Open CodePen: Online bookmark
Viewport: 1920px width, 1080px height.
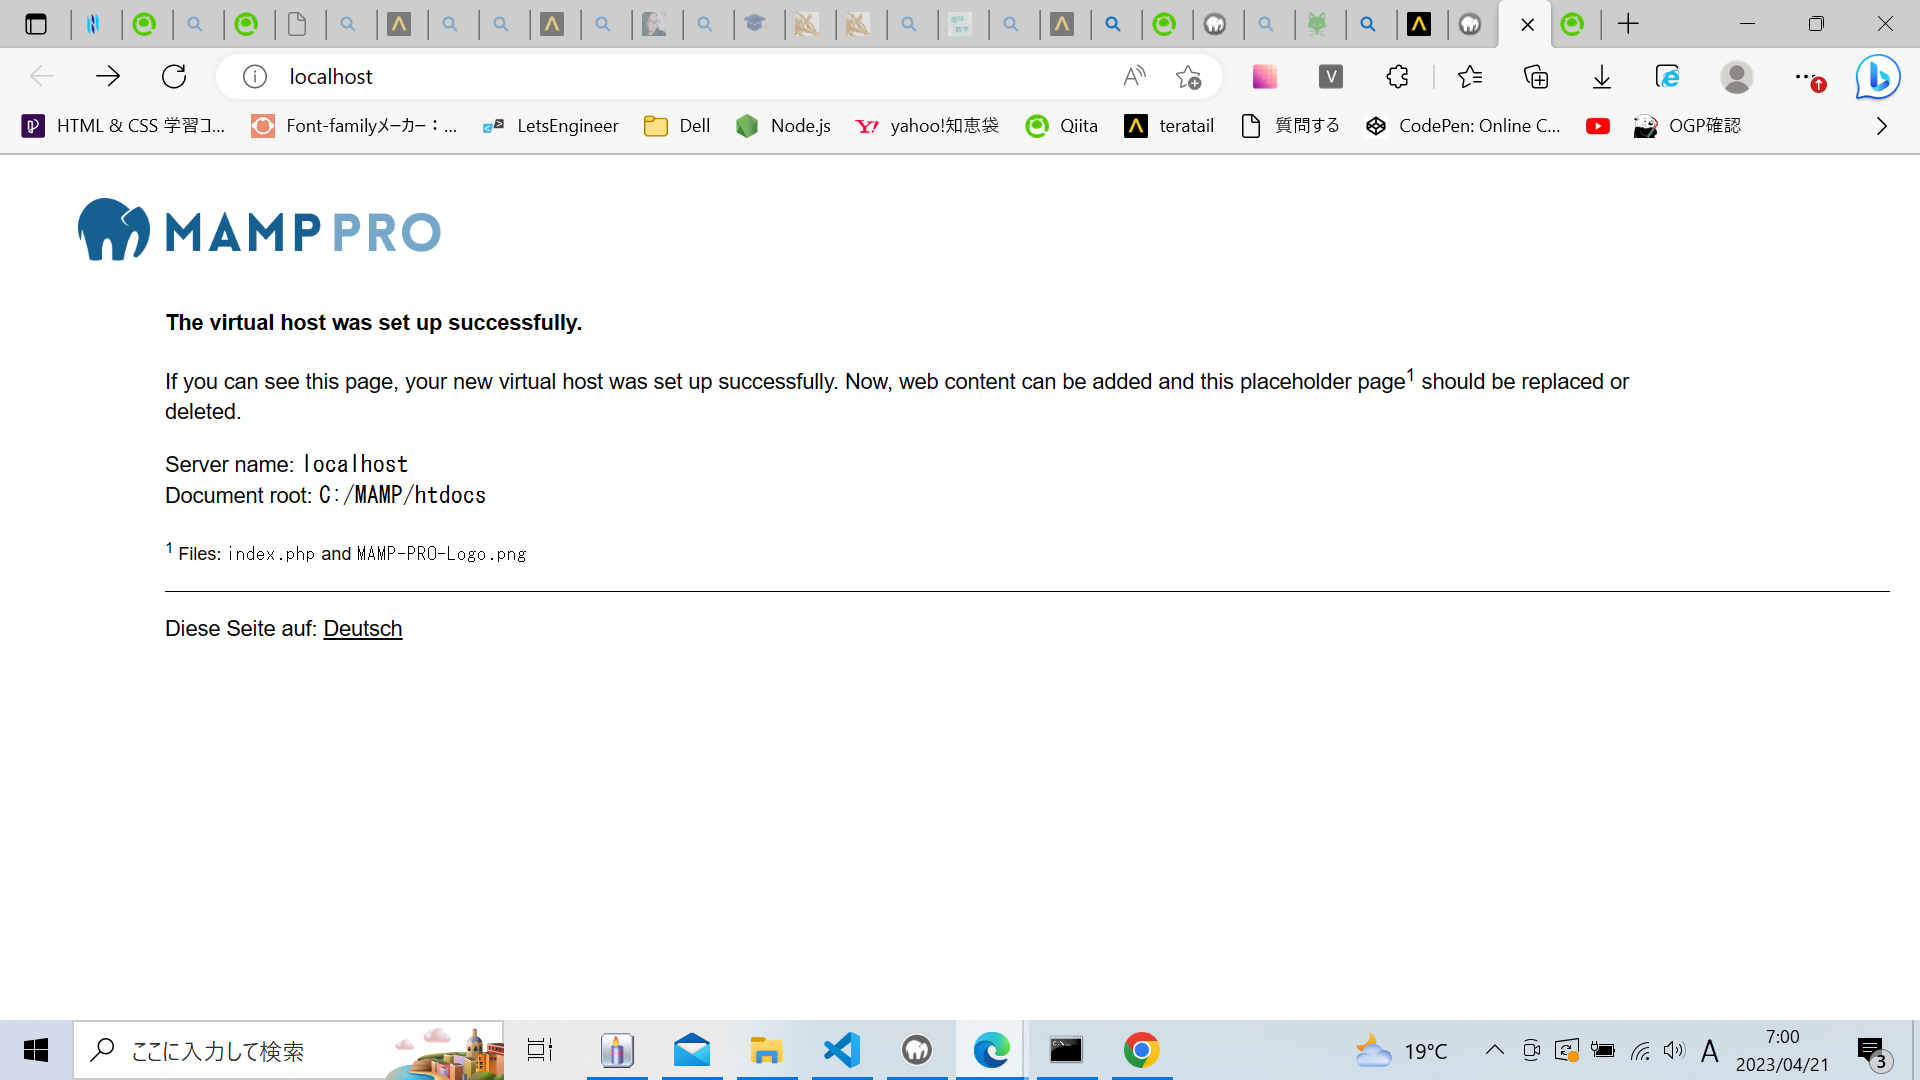[x=1462, y=126]
